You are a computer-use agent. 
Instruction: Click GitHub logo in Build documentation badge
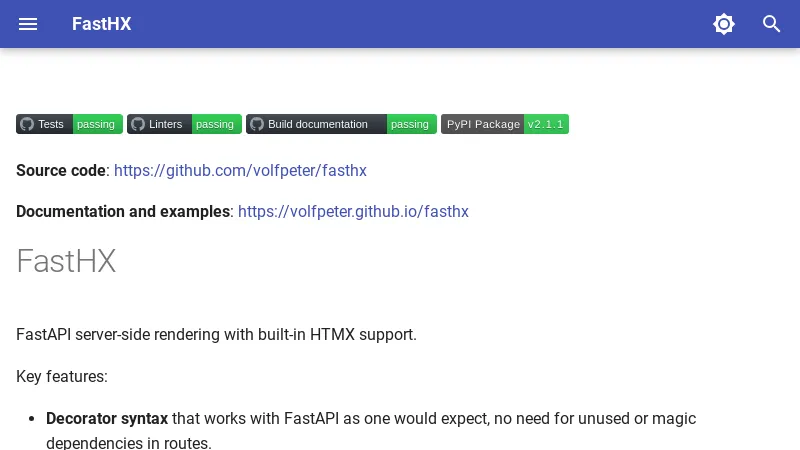[x=257, y=124]
